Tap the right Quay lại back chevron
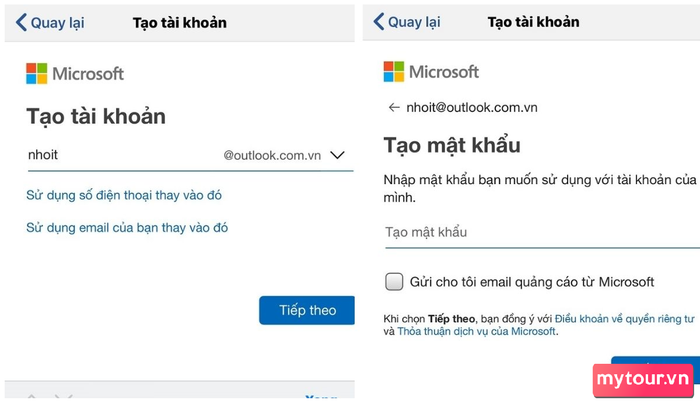 coord(379,21)
